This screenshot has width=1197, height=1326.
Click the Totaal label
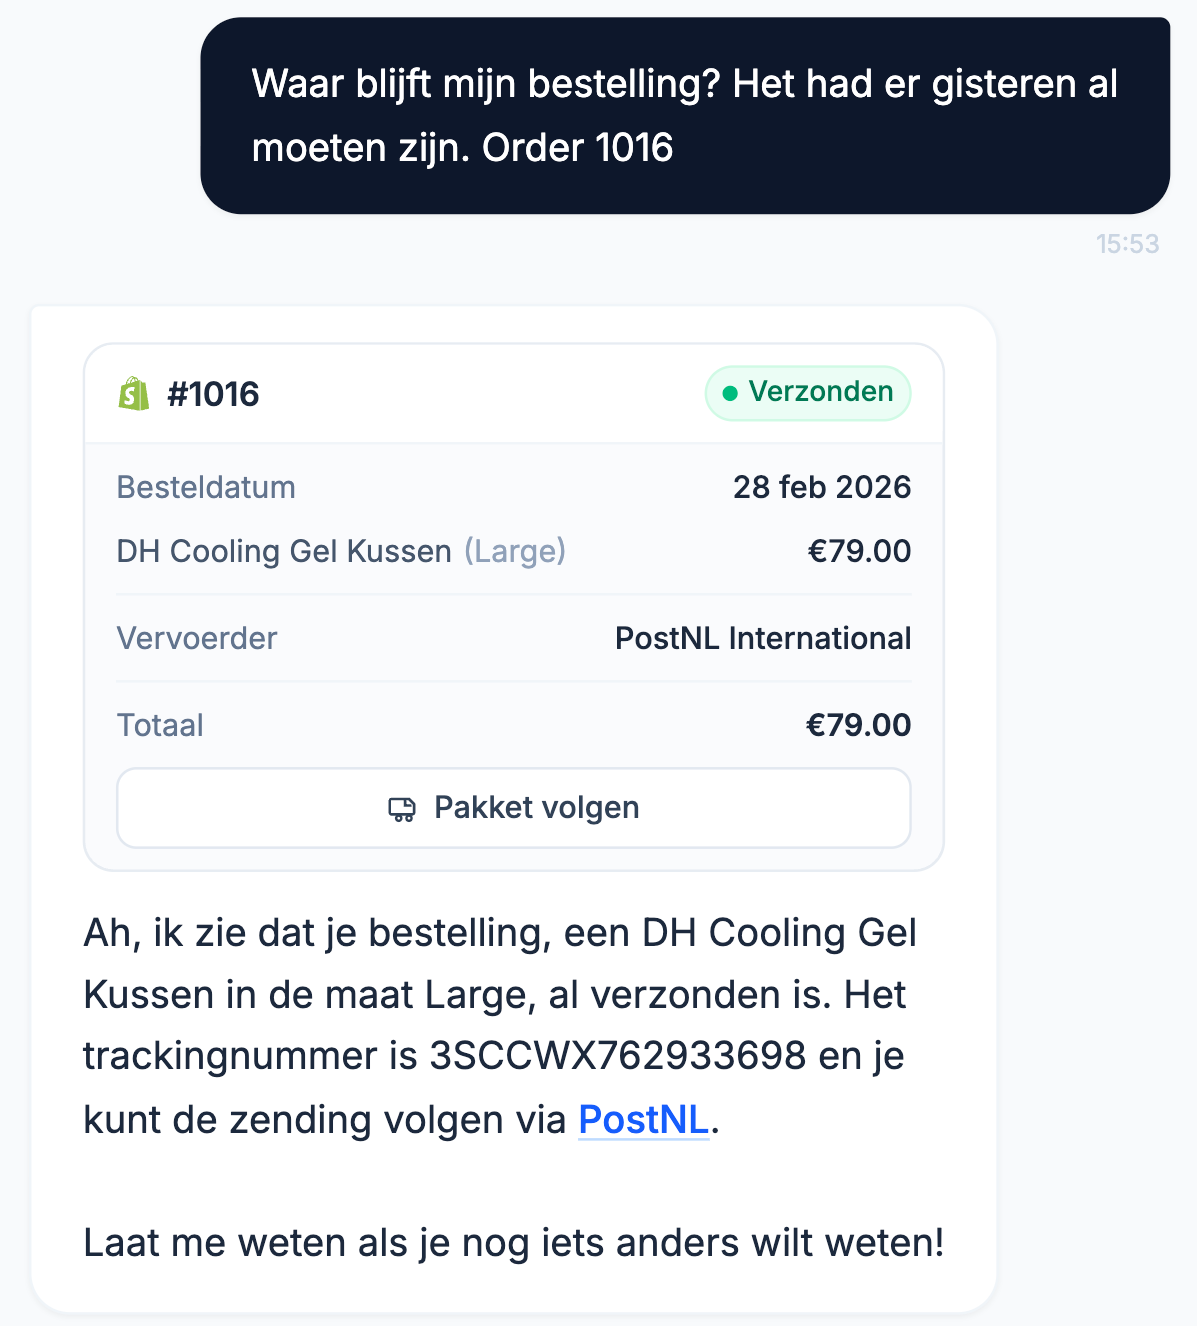pos(160,726)
